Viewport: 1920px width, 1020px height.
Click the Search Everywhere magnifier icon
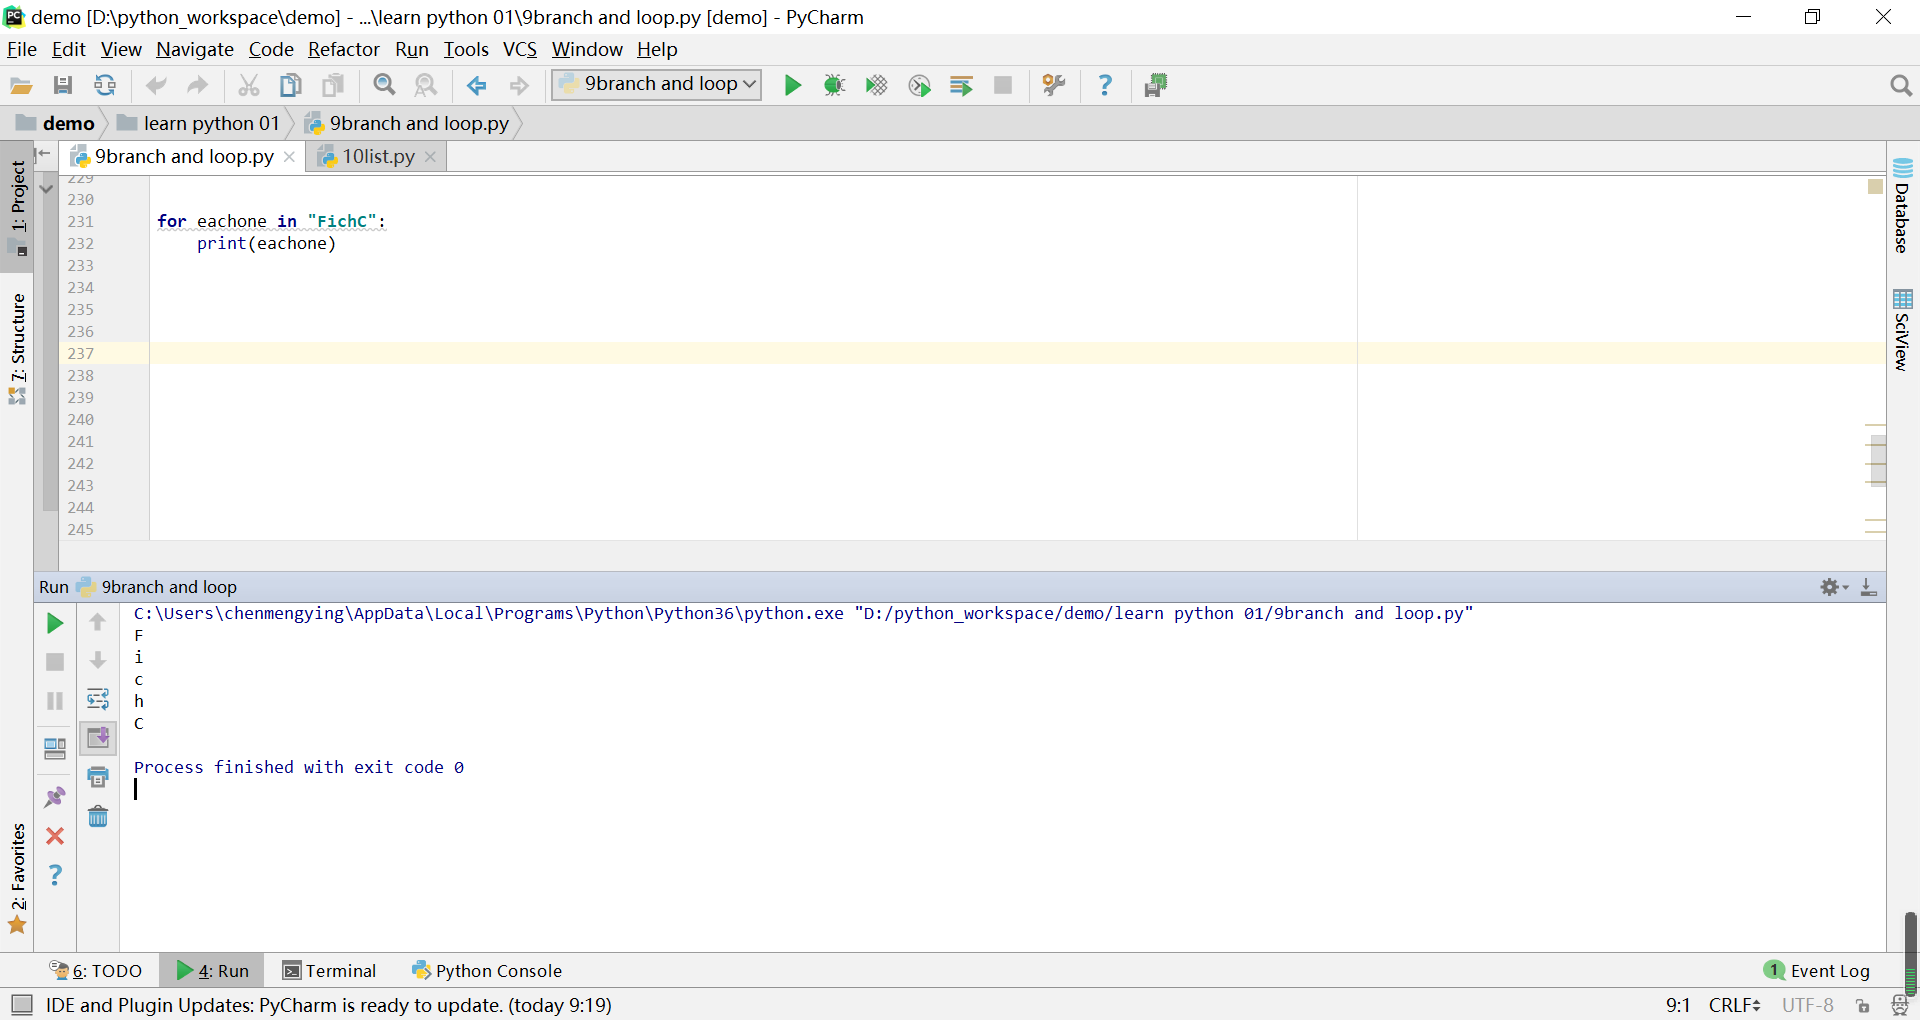[1901, 86]
